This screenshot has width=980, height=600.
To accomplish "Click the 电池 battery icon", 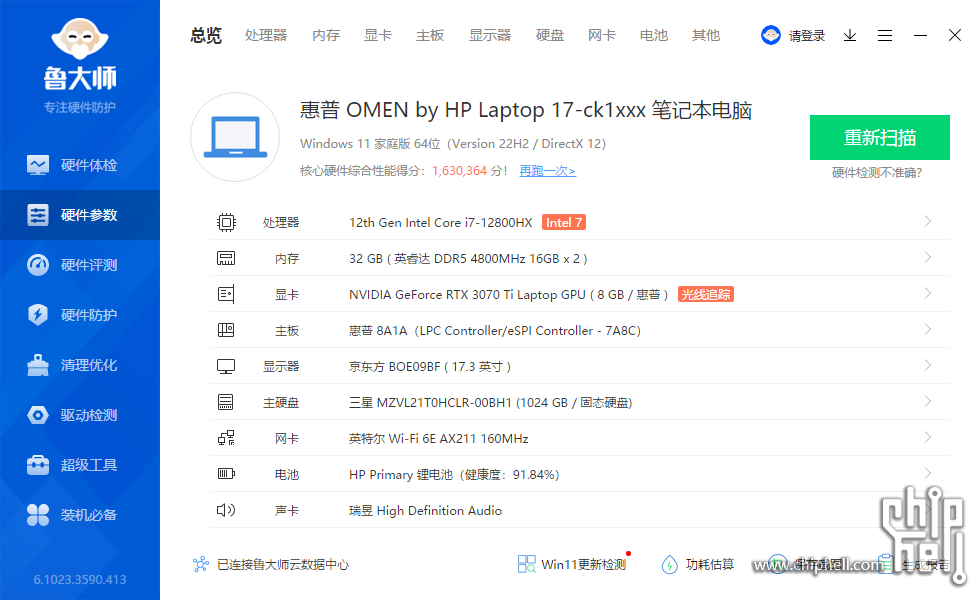I will [226, 474].
